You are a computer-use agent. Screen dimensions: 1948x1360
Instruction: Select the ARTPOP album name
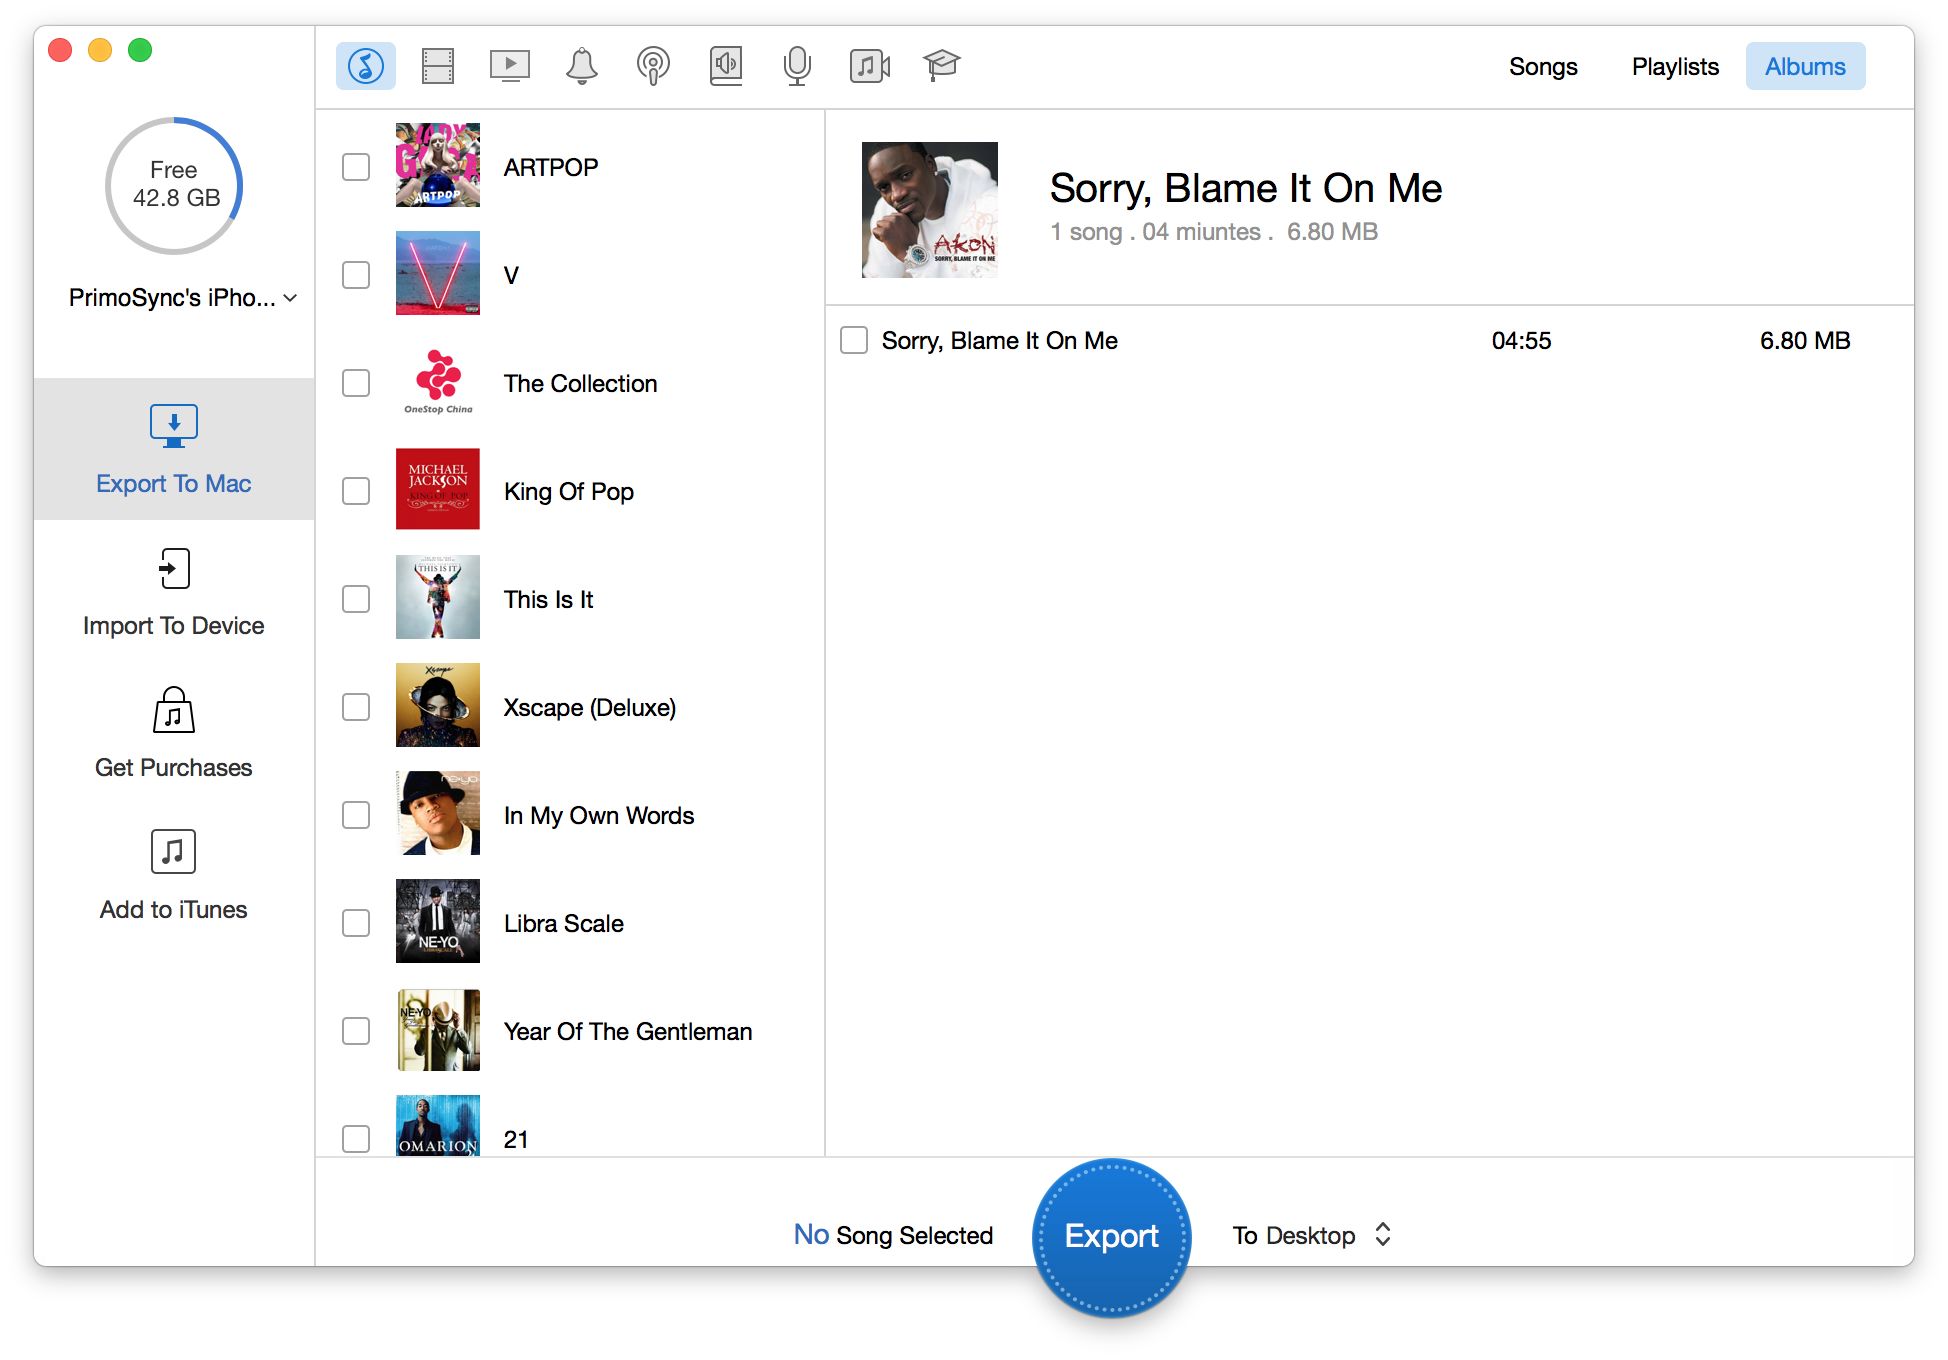pos(551,167)
